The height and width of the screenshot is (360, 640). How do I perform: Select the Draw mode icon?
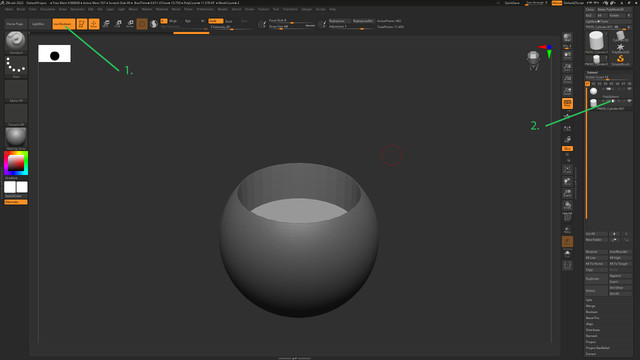click(x=94, y=24)
